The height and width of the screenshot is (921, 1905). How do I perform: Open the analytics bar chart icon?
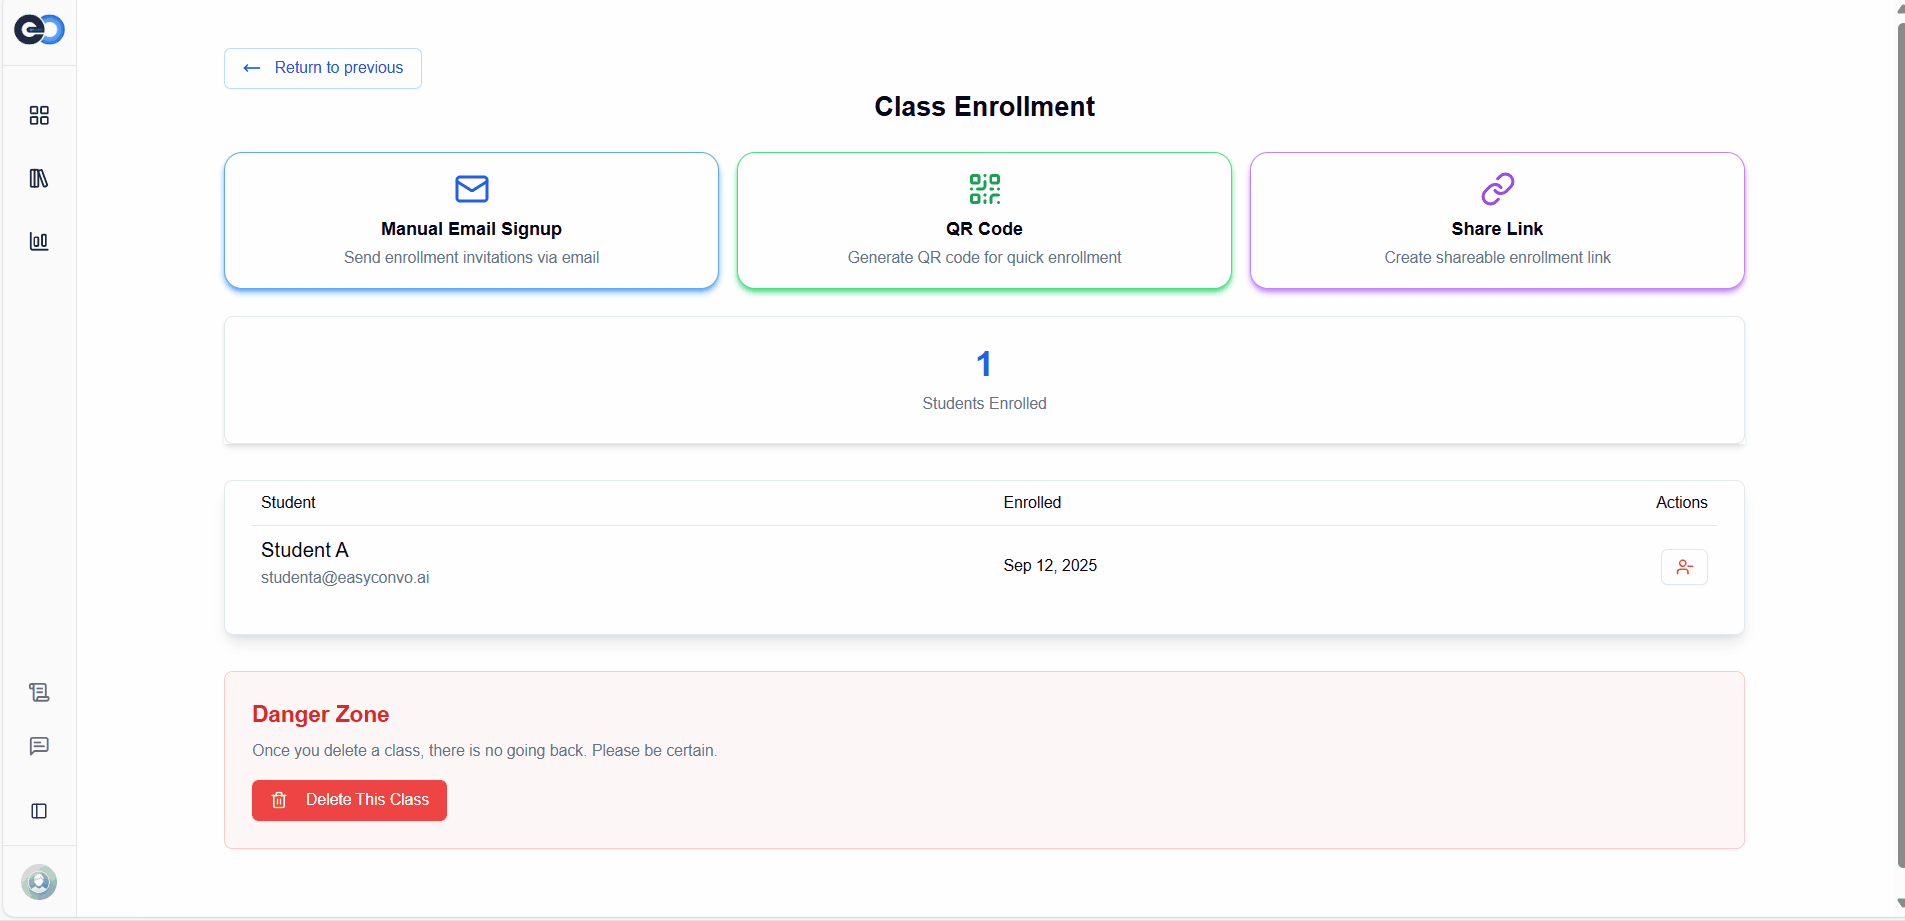click(39, 241)
